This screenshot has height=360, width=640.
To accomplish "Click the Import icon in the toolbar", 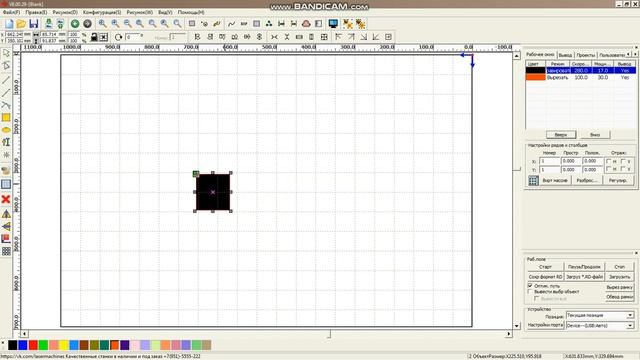I will point(49,24).
